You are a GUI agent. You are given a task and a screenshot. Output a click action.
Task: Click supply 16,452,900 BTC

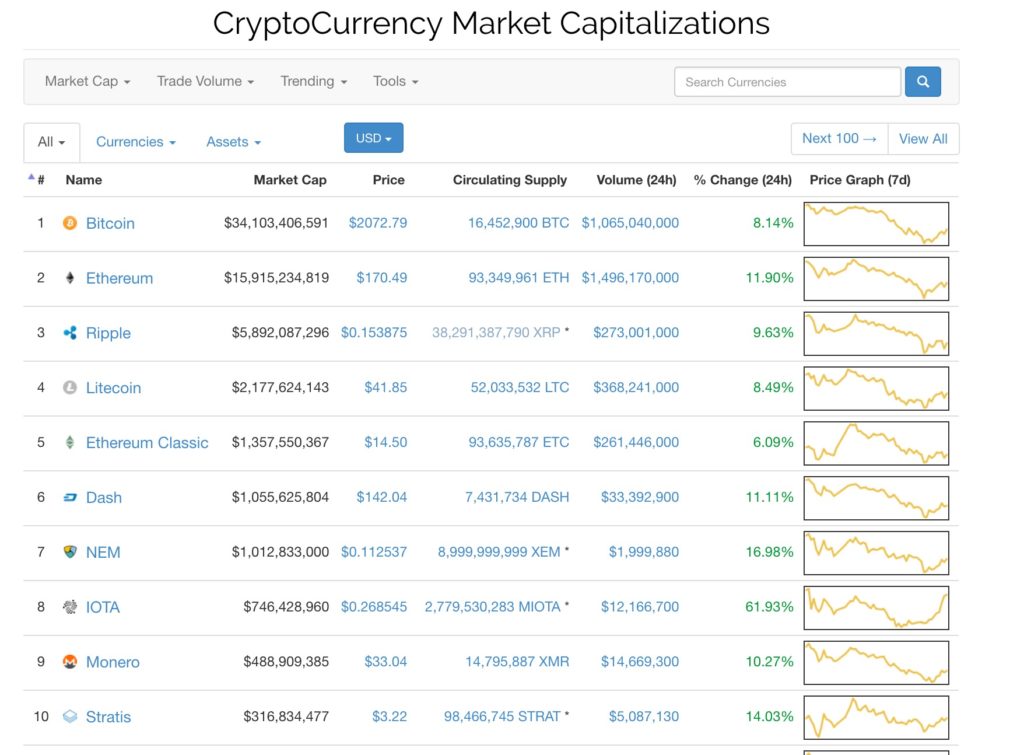(x=519, y=223)
